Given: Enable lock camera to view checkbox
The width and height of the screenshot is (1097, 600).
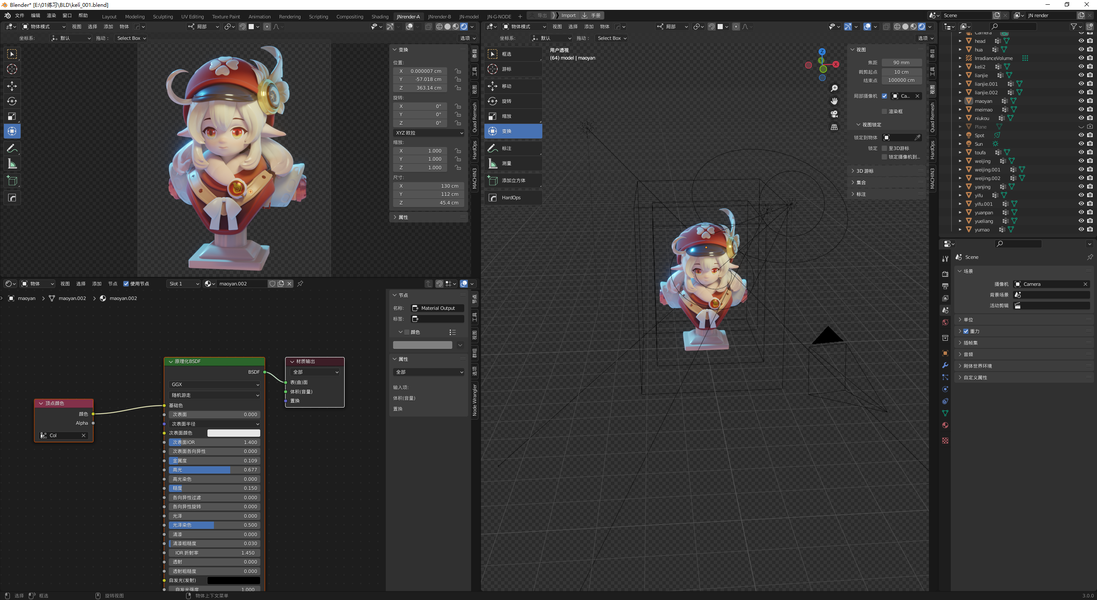Looking at the screenshot, I should 884,157.
